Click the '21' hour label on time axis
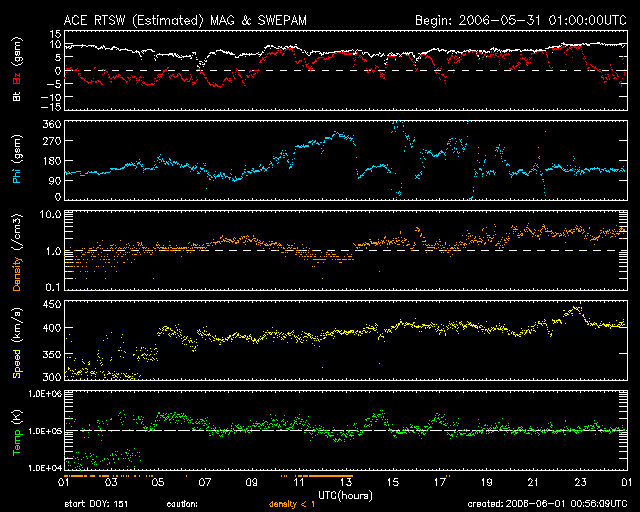Viewport: 640px width, 512px height. (x=533, y=483)
